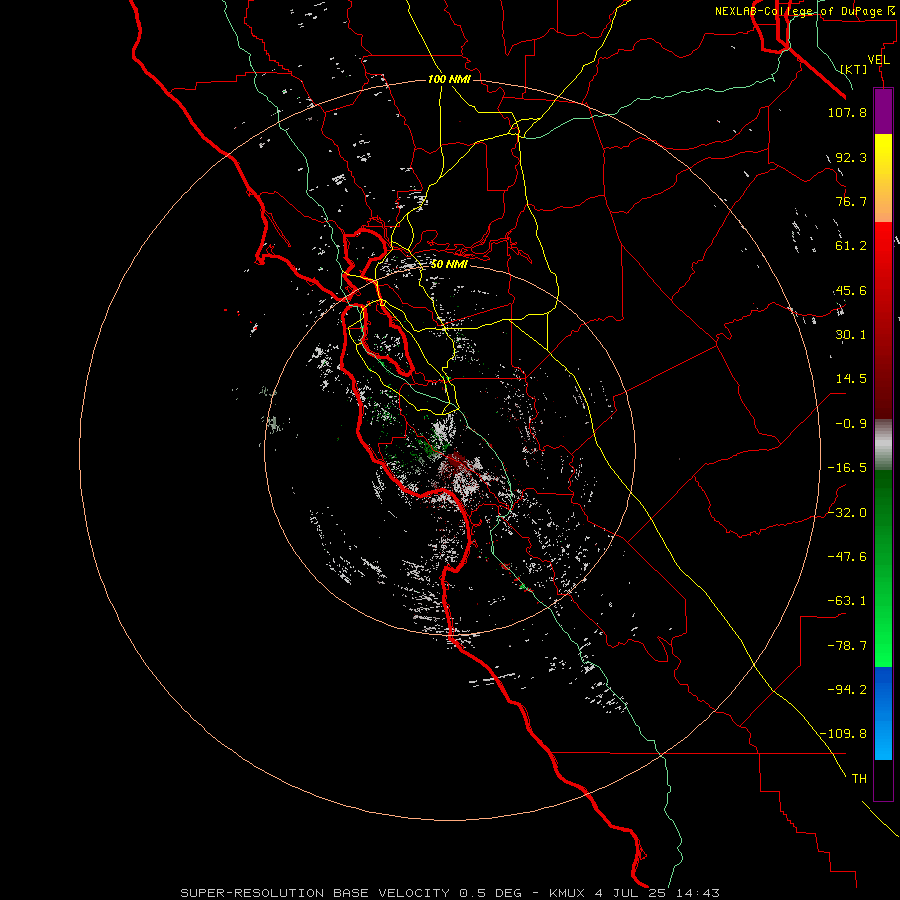Click the 61.2 velocity scale value
Viewport: 900px width, 900px height.
point(851,246)
